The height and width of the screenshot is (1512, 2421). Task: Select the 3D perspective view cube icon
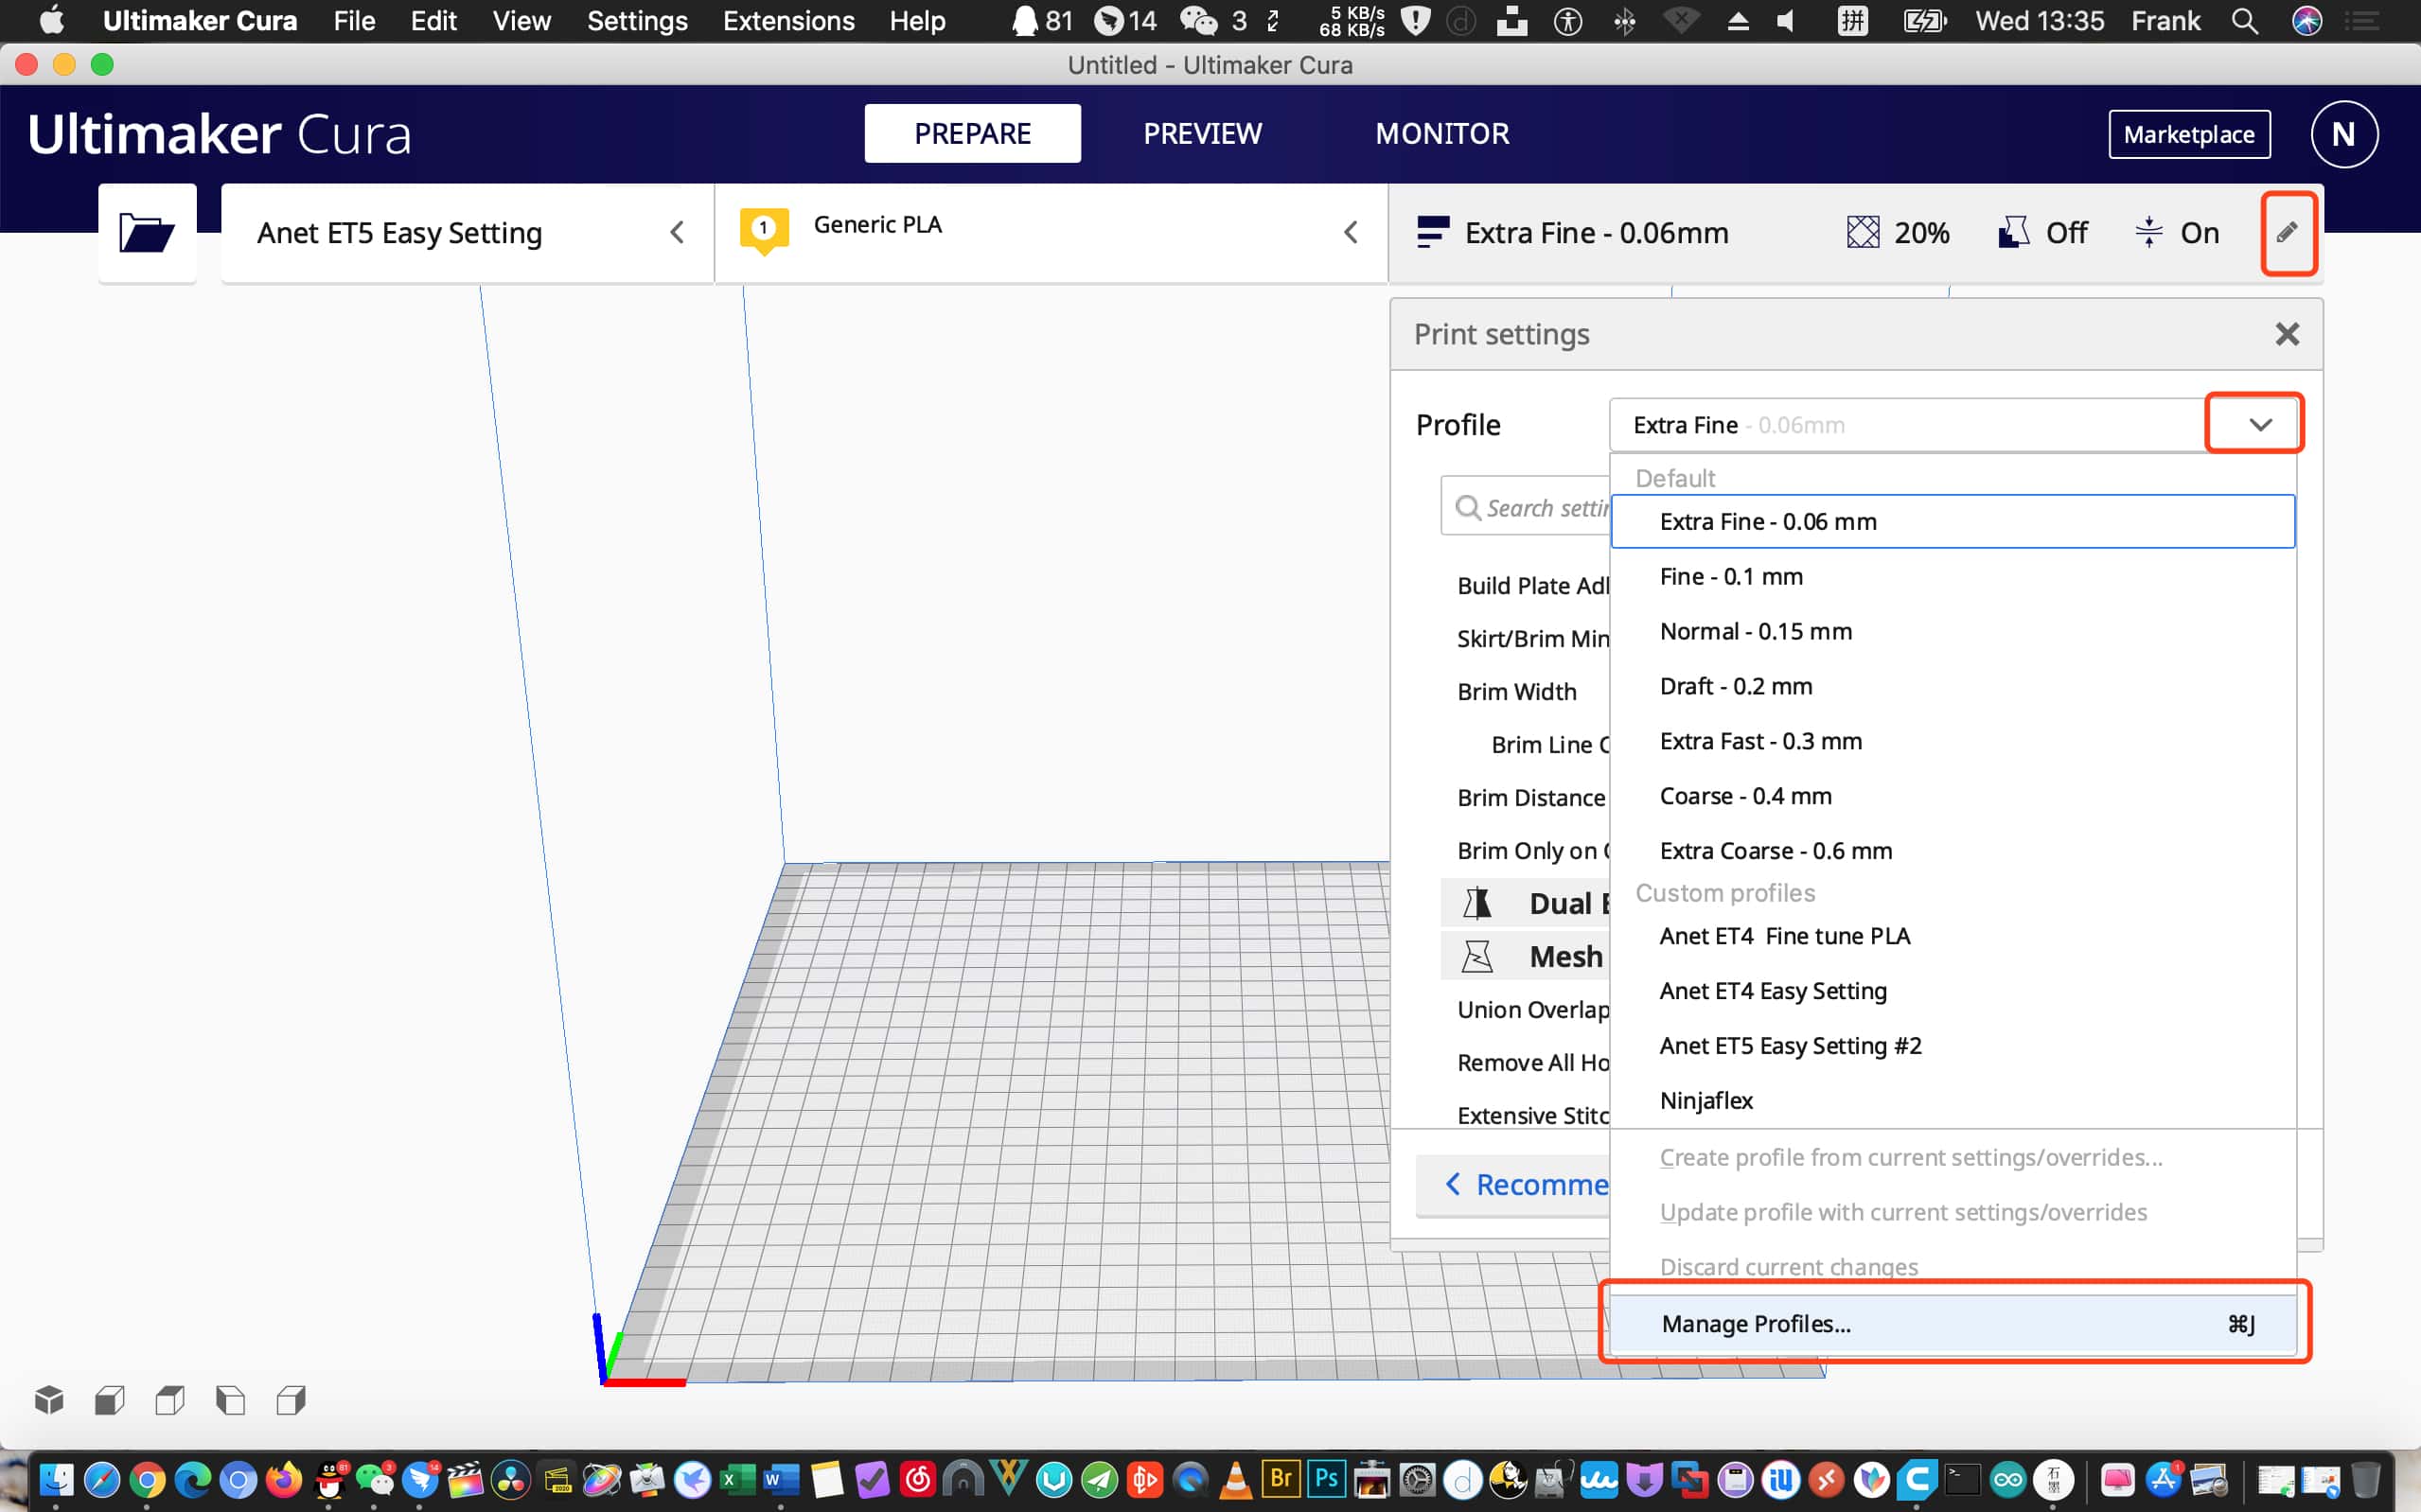49,1400
